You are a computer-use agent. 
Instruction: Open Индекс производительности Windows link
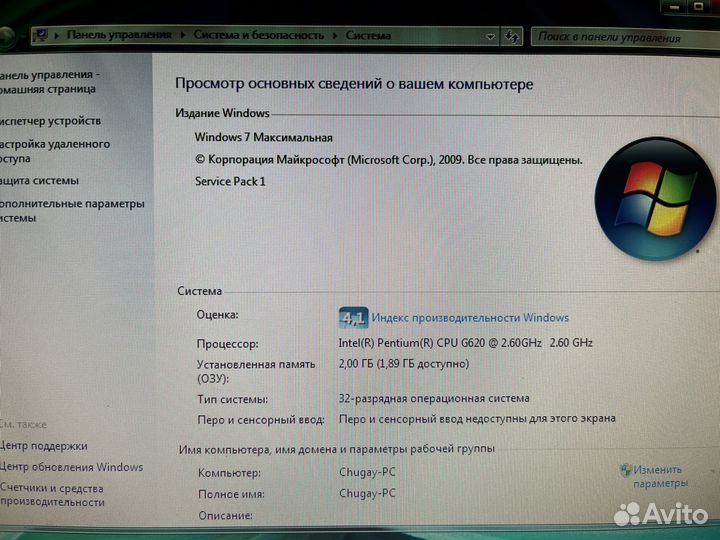(470, 318)
